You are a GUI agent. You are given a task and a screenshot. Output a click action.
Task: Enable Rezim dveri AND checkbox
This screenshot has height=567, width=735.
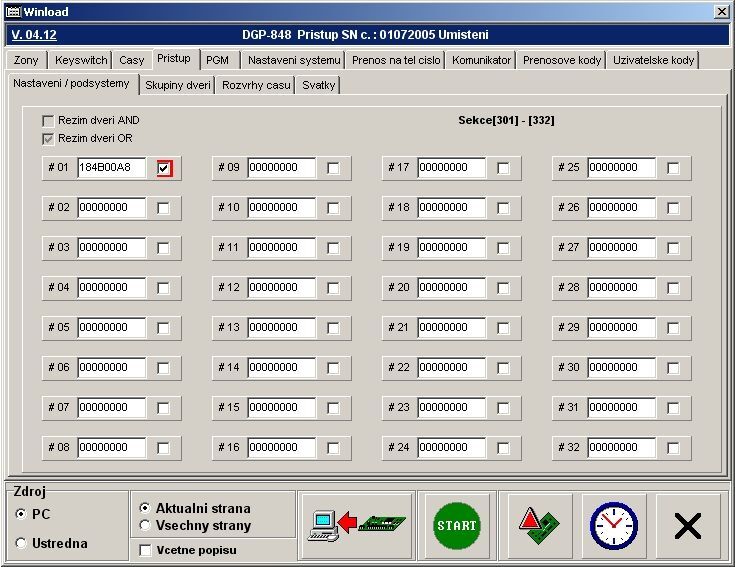click(48, 121)
